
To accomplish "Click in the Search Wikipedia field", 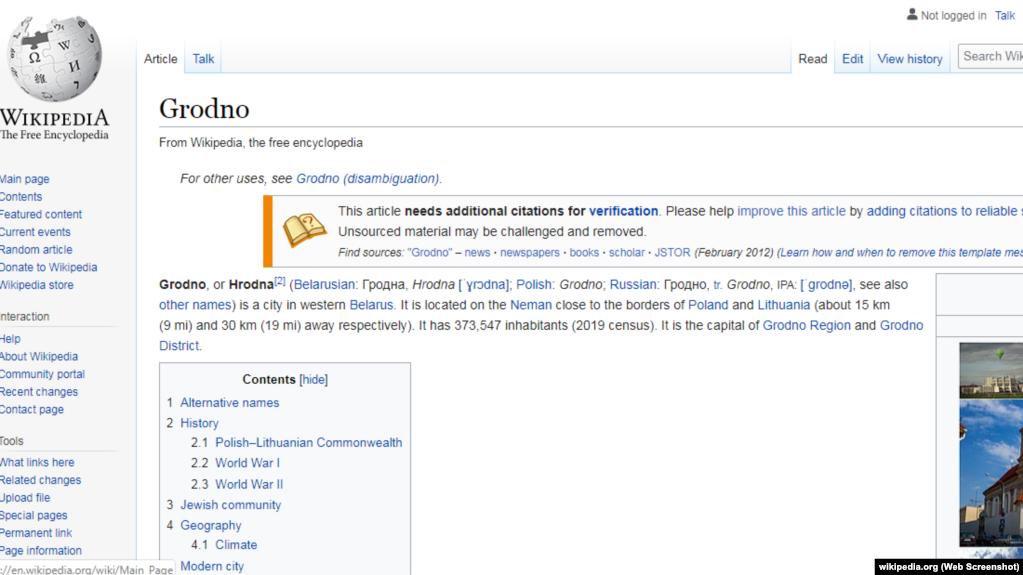I will 990,57.
